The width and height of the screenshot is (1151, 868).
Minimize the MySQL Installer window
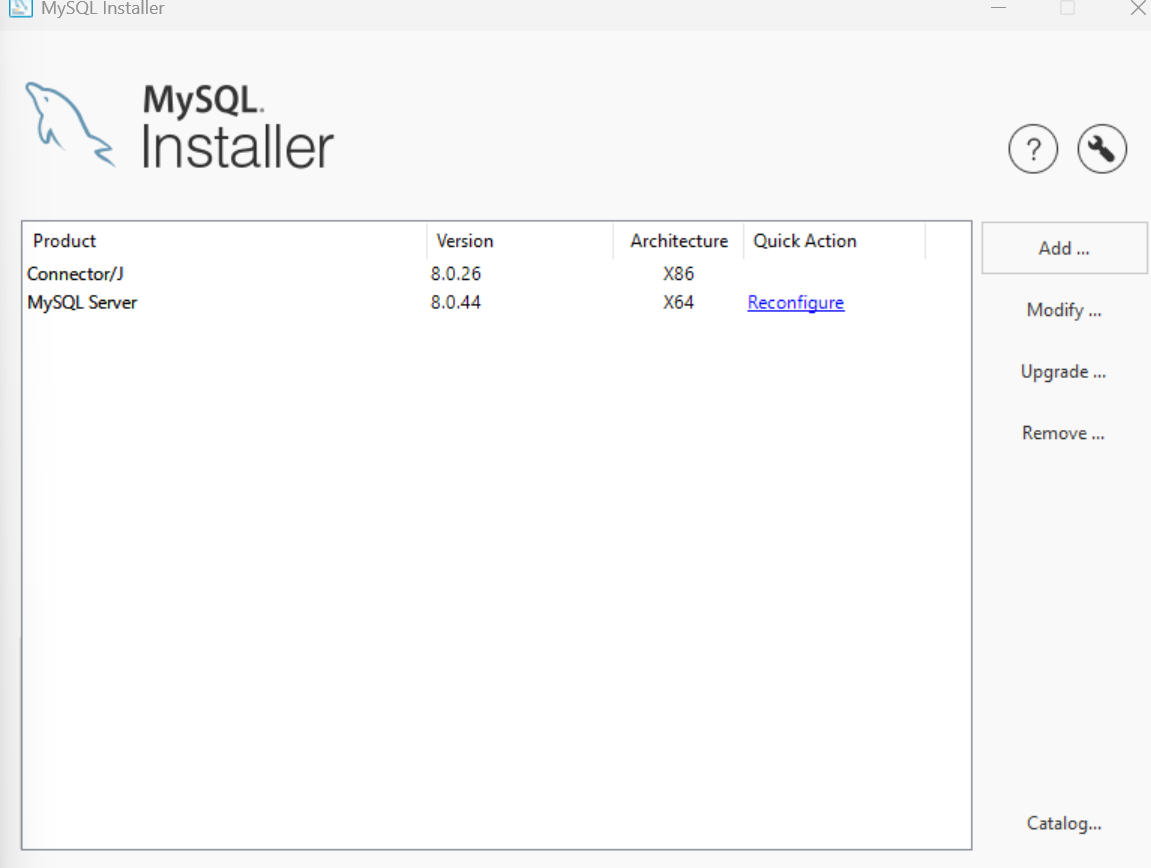point(998,8)
